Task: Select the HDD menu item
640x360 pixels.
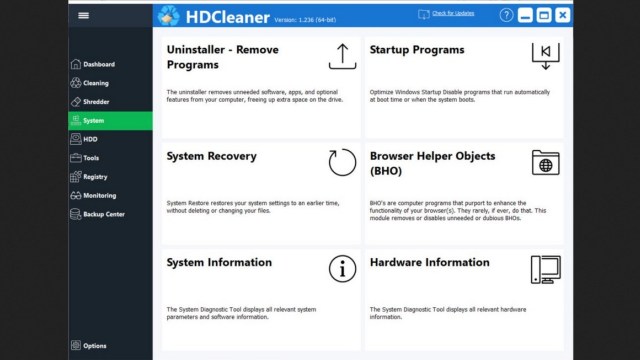Action: click(x=90, y=139)
